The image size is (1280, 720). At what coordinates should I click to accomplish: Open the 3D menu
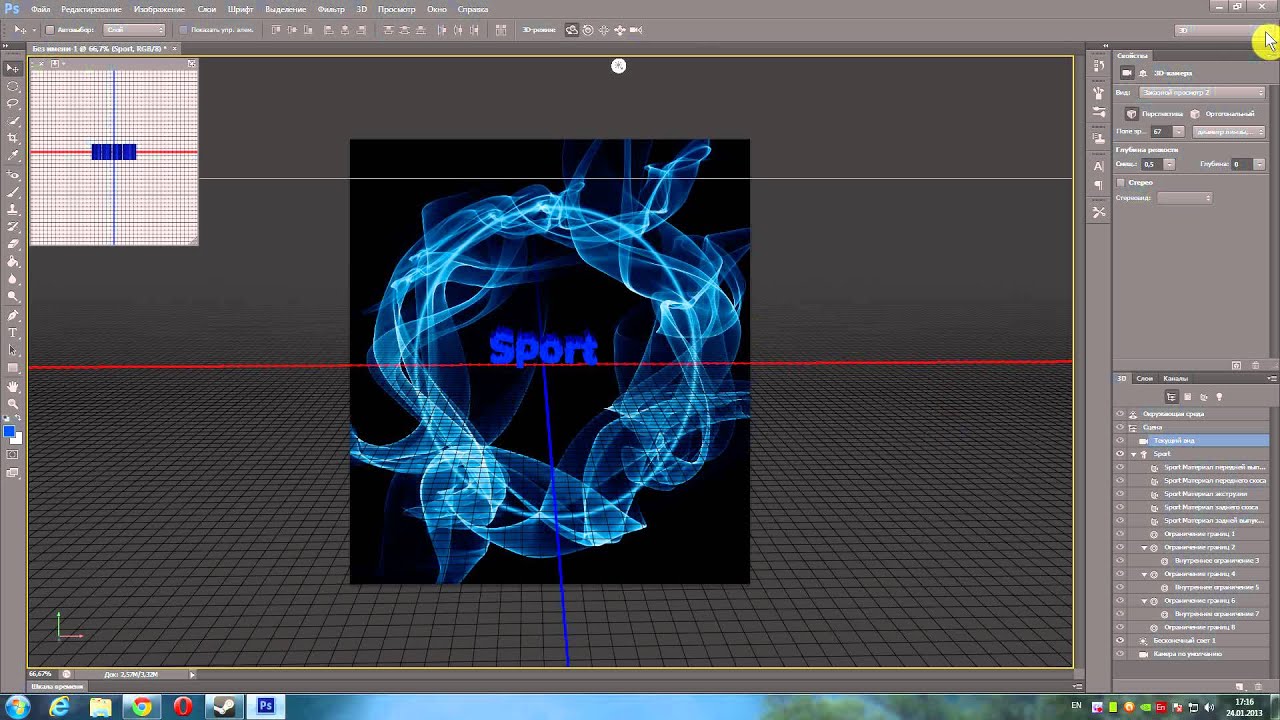[x=362, y=9]
